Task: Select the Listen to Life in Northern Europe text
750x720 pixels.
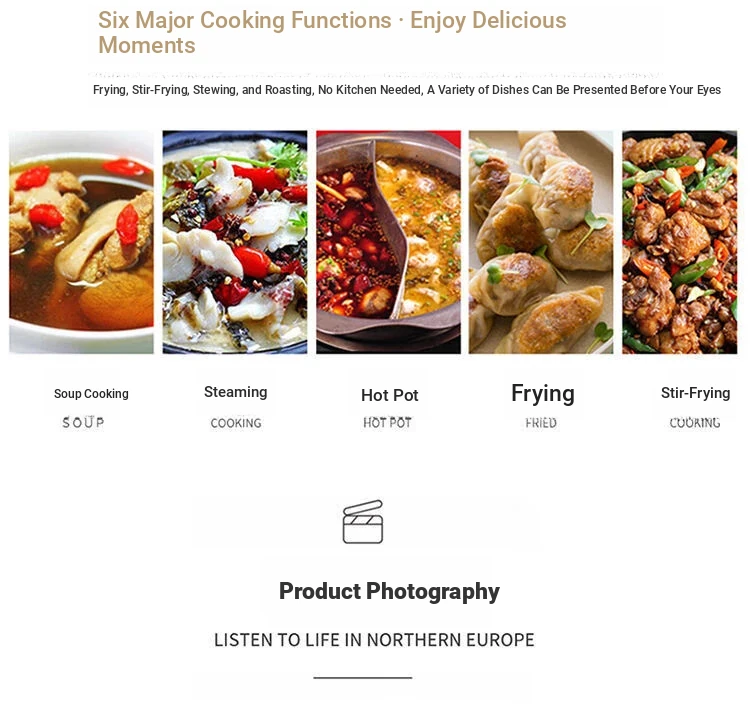Action: tap(374, 640)
